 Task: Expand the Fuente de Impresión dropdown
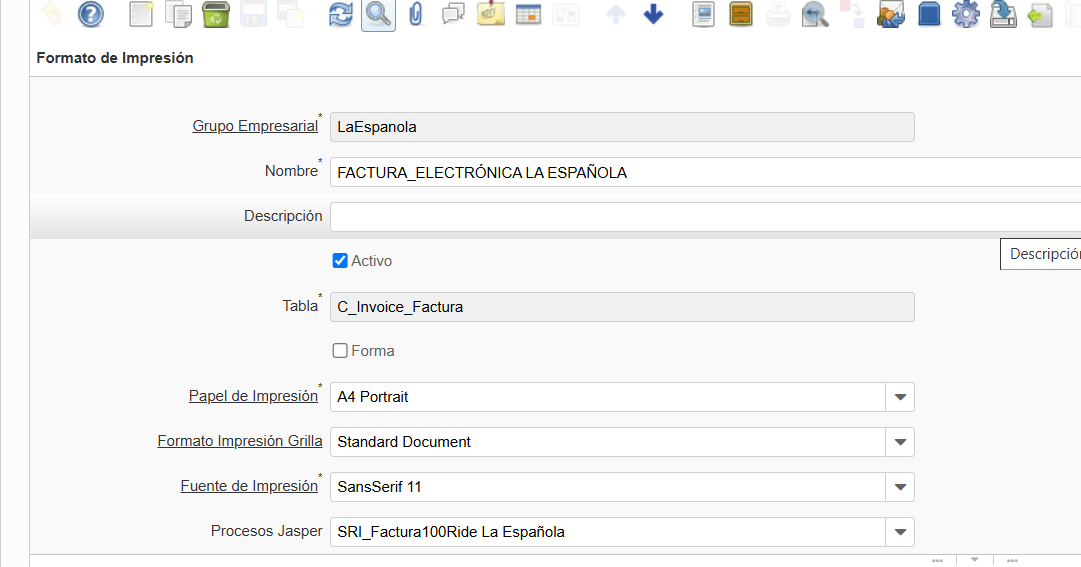pyautogui.click(x=900, y=487)
